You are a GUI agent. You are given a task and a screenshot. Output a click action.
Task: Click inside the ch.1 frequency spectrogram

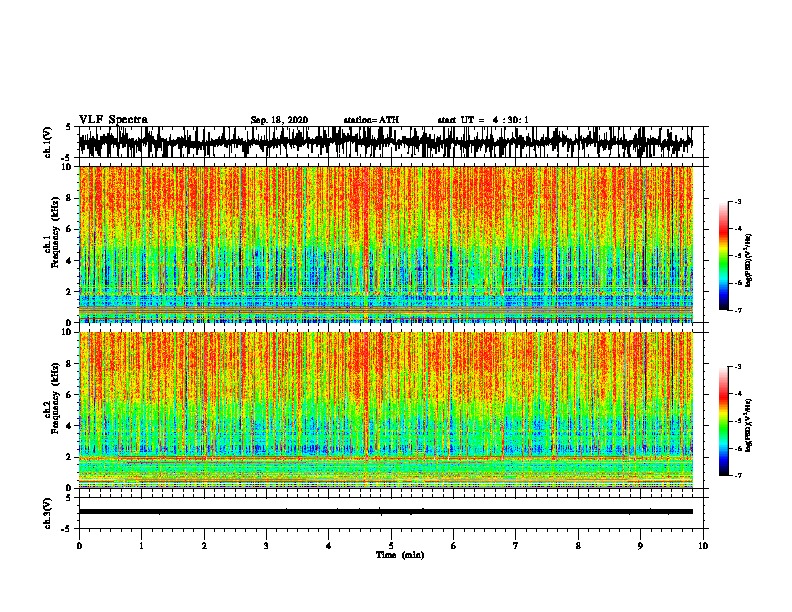pyautogui.click(x=385, y=244)
